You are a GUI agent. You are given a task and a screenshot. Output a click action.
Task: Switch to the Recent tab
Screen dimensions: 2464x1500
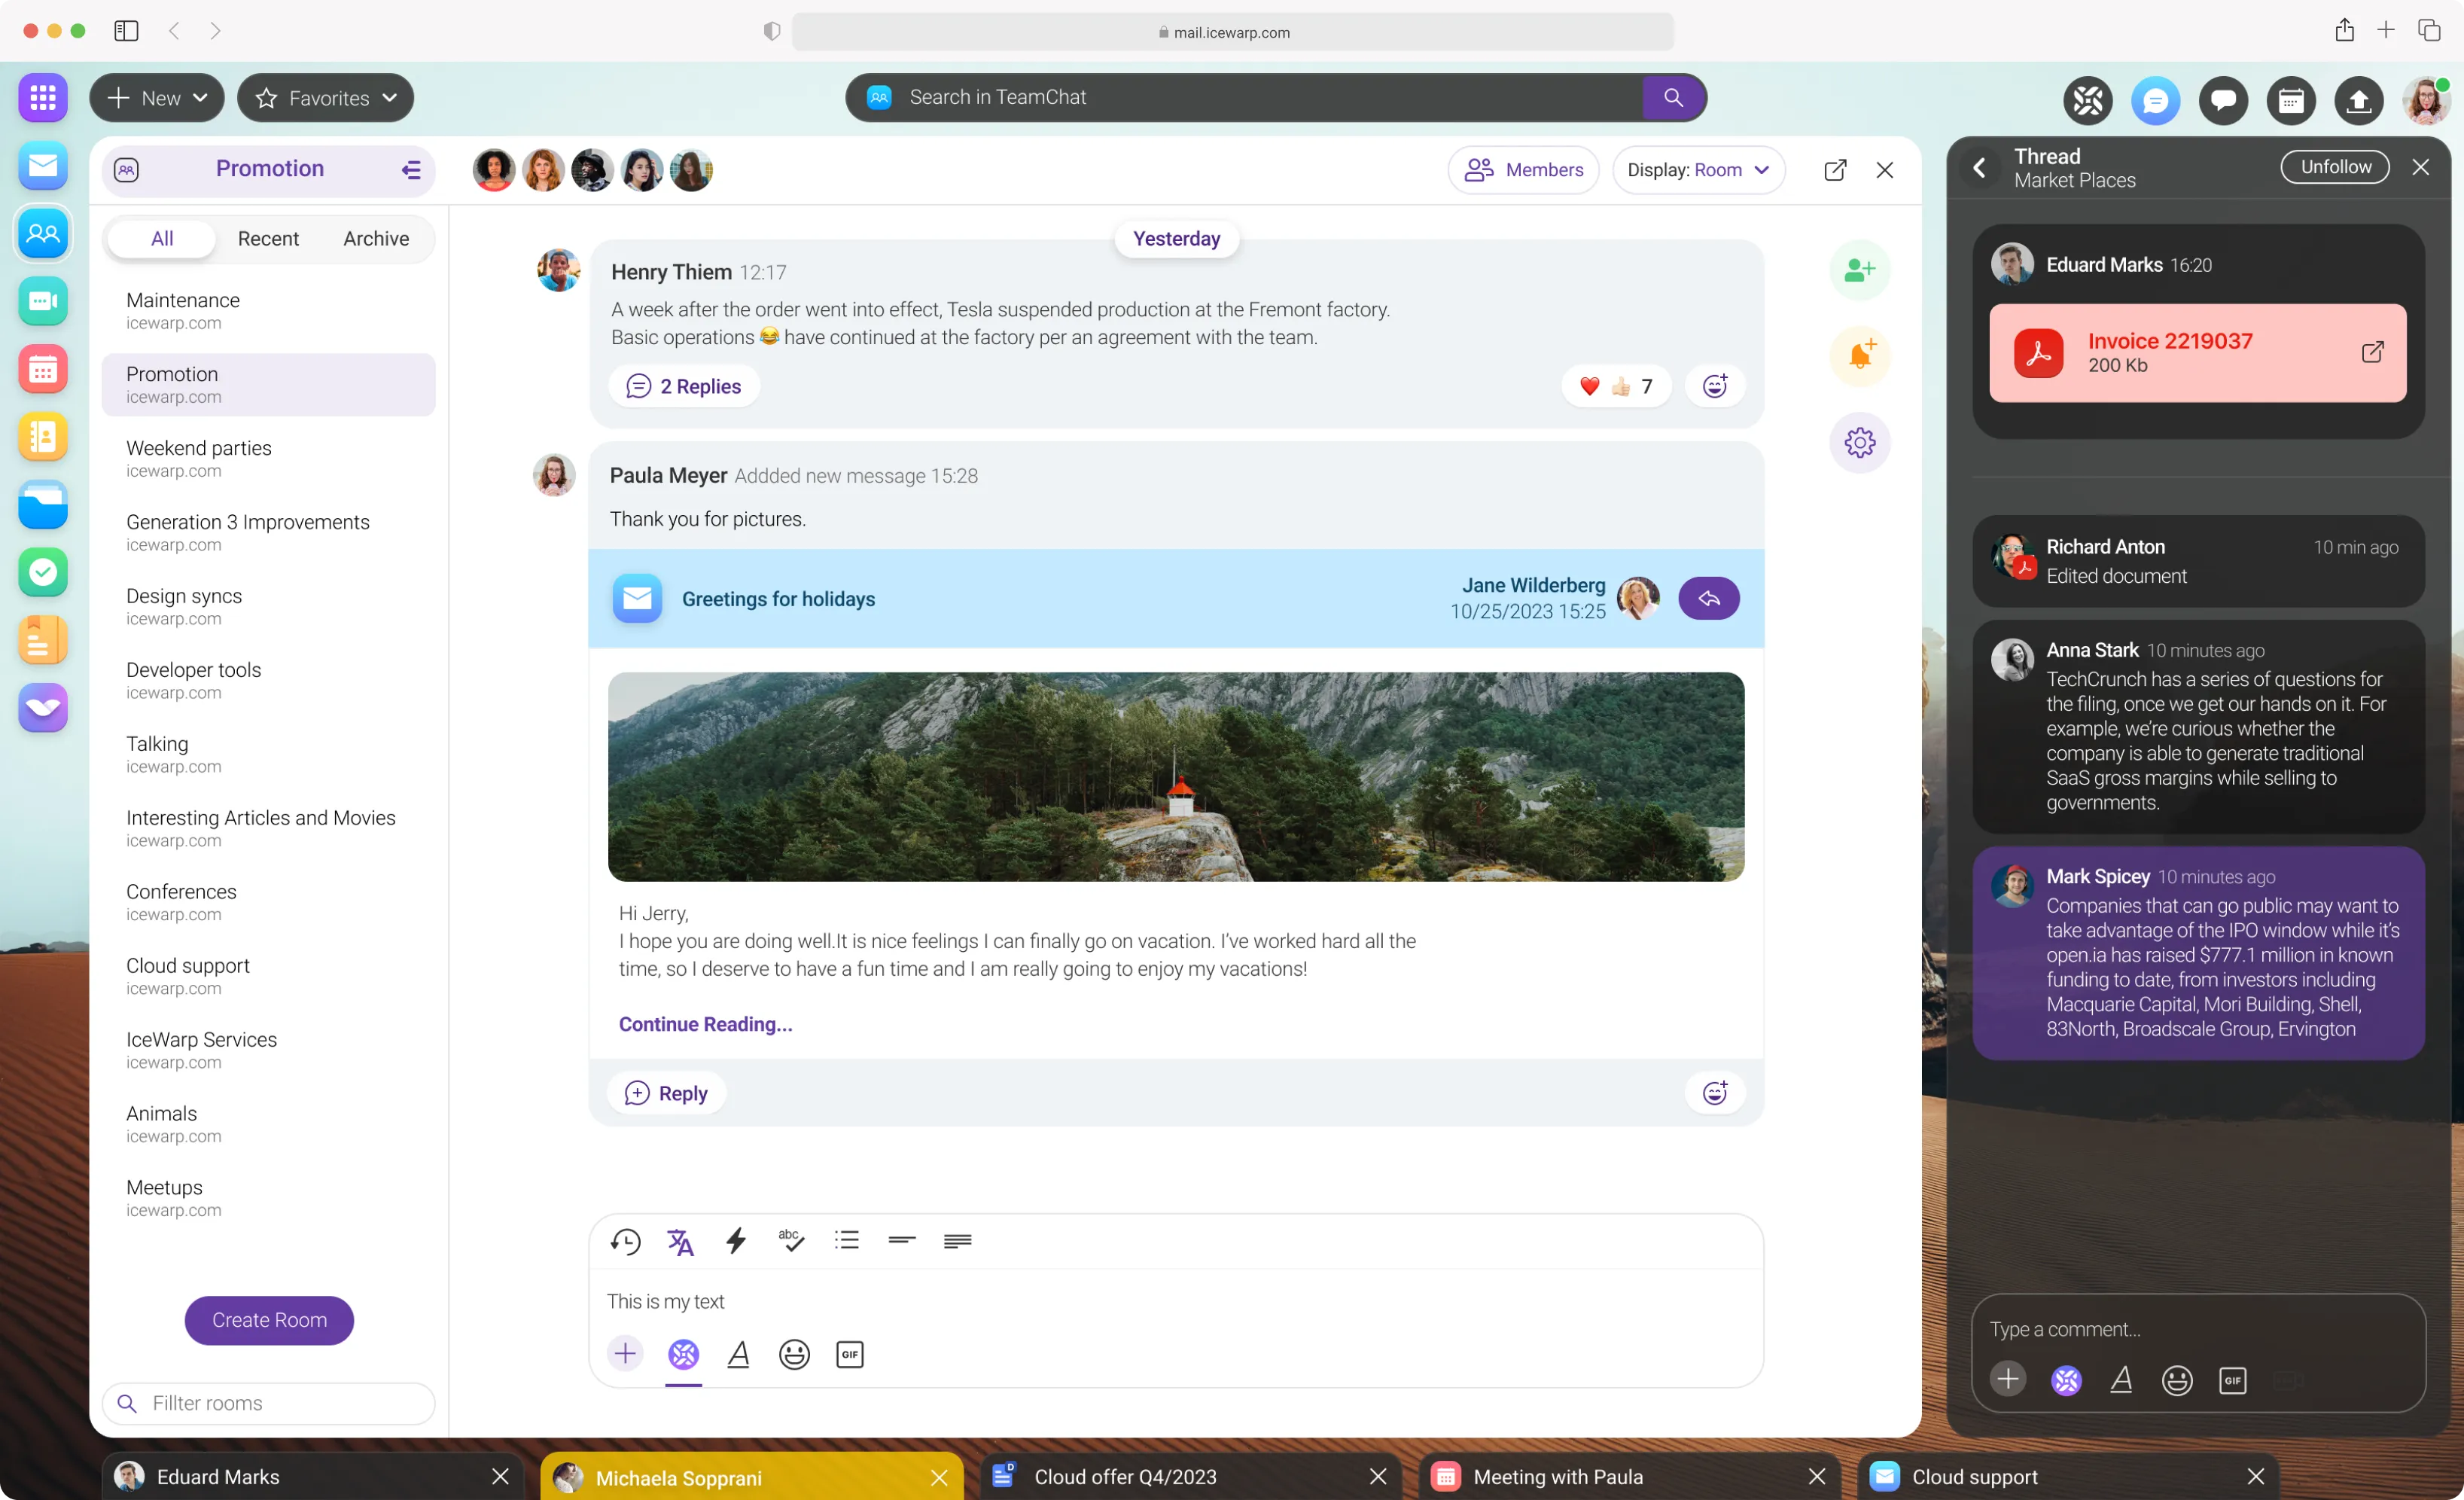coord(268,238)
